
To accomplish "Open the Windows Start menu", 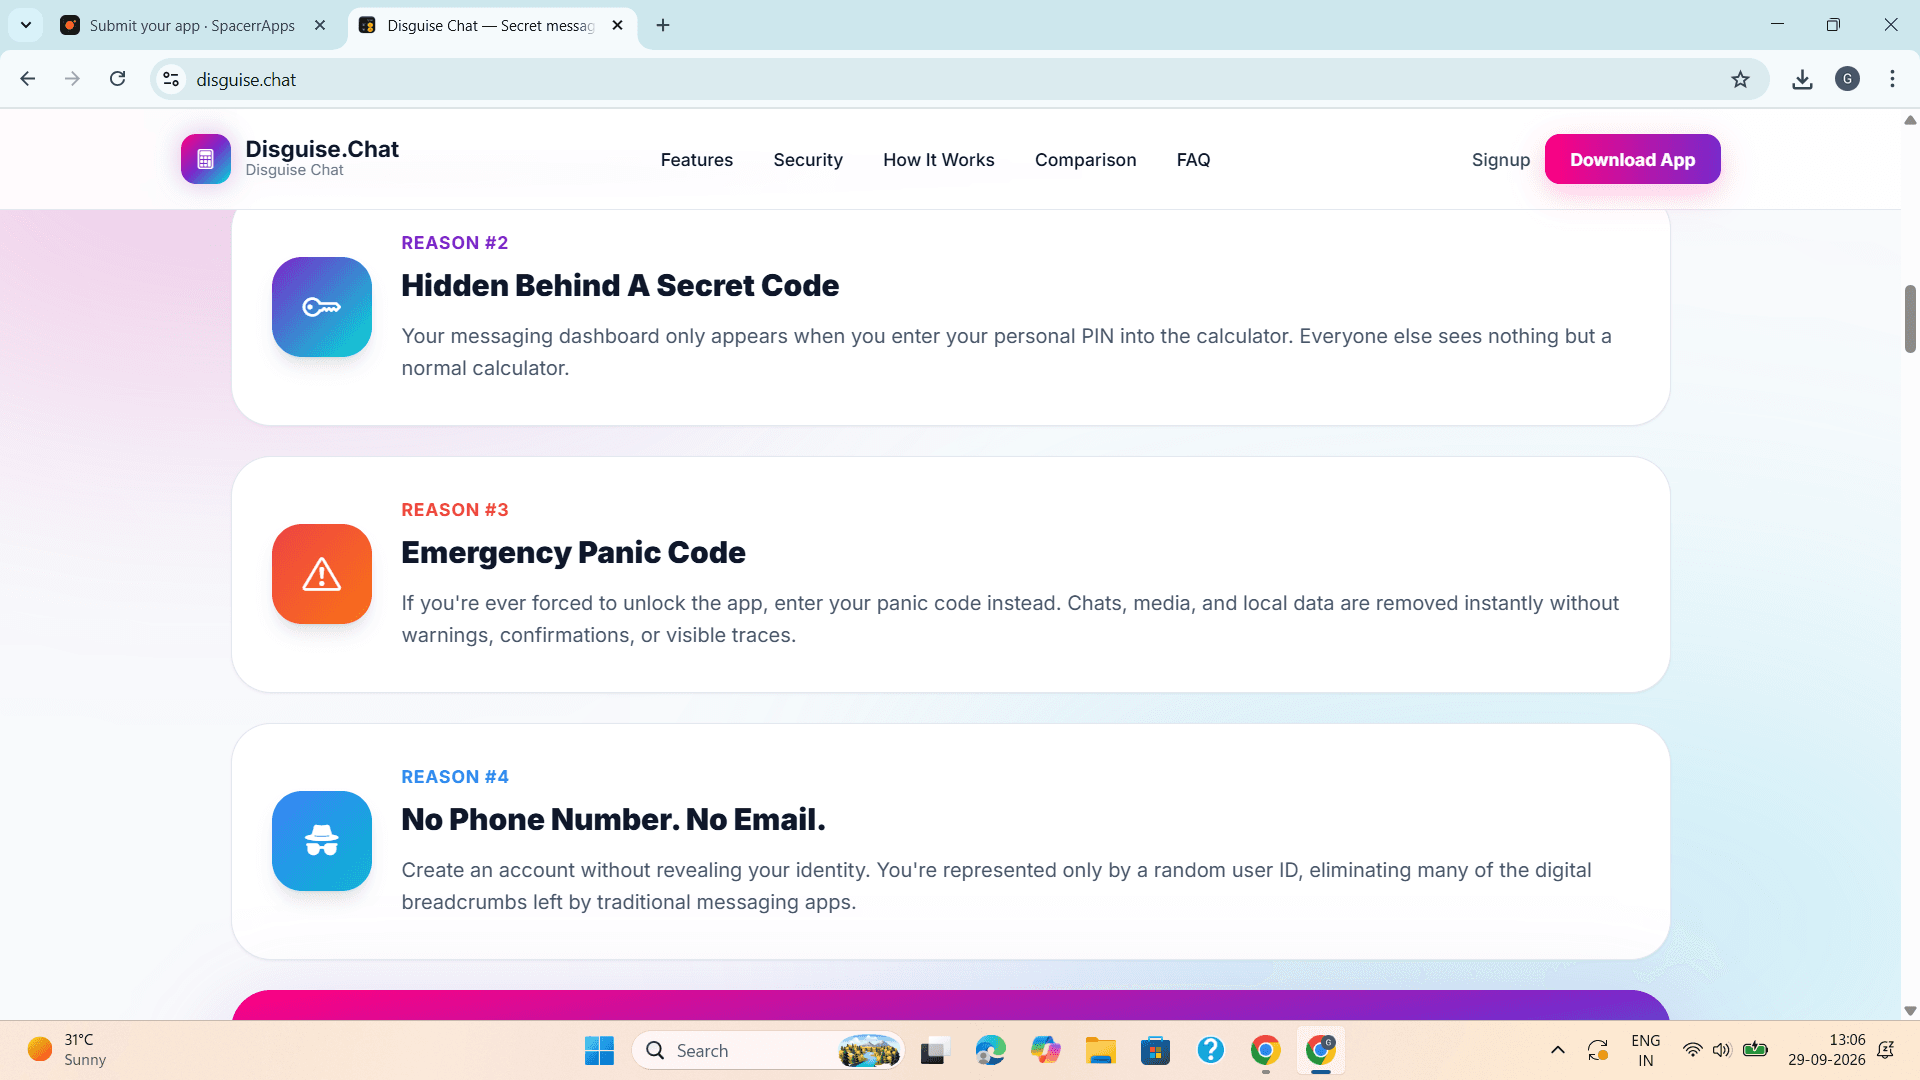I will (x=599, y=1050).
